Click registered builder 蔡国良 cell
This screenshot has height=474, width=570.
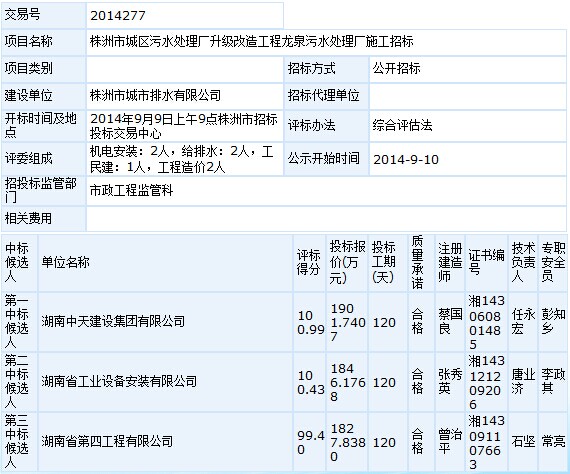450,321
